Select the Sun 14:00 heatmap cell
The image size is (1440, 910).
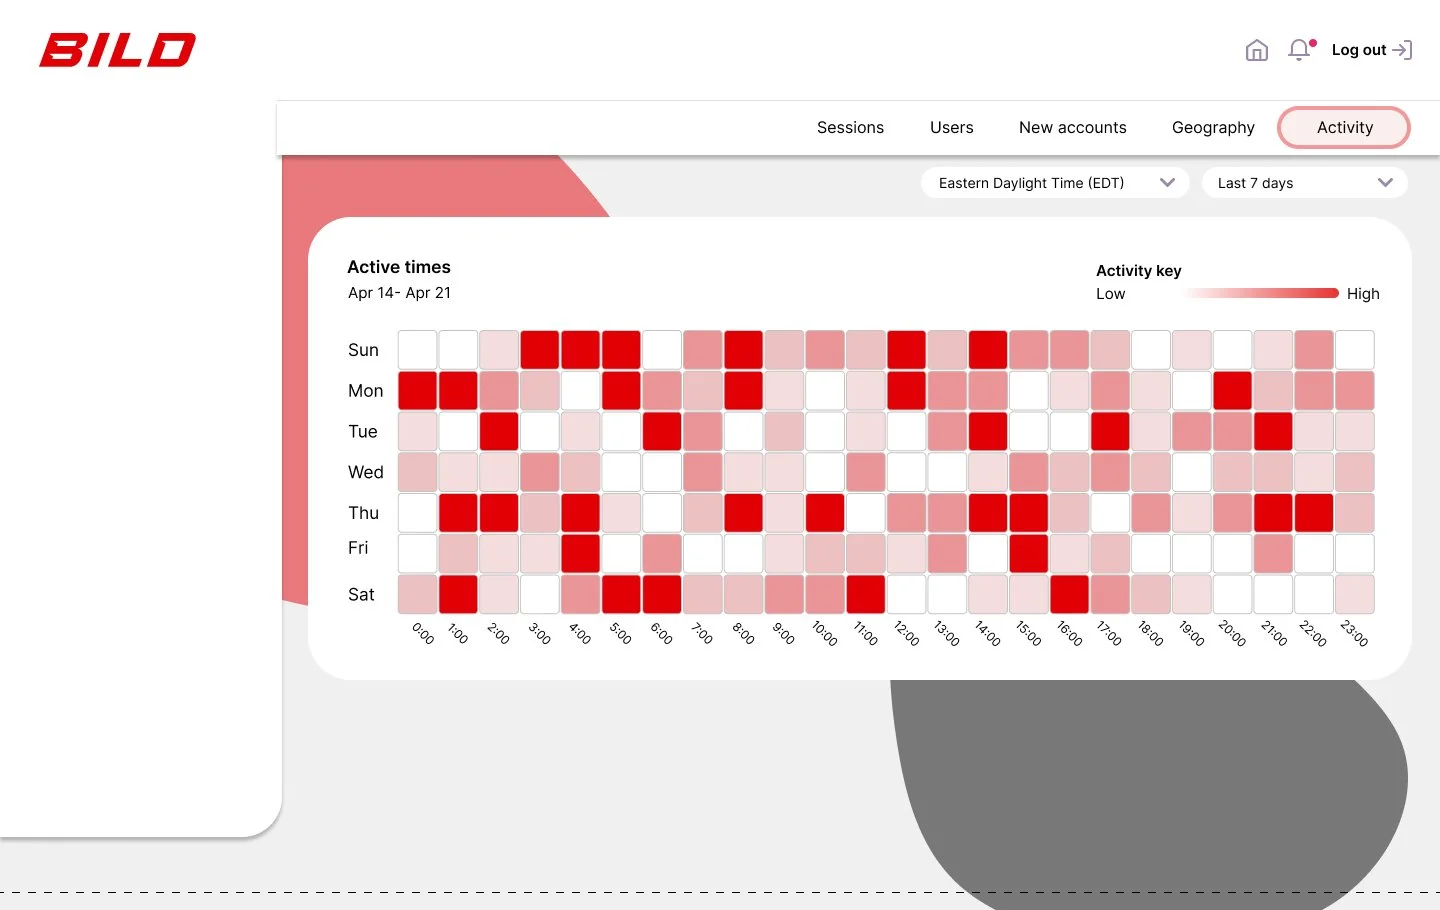click(x=988, y=350)
